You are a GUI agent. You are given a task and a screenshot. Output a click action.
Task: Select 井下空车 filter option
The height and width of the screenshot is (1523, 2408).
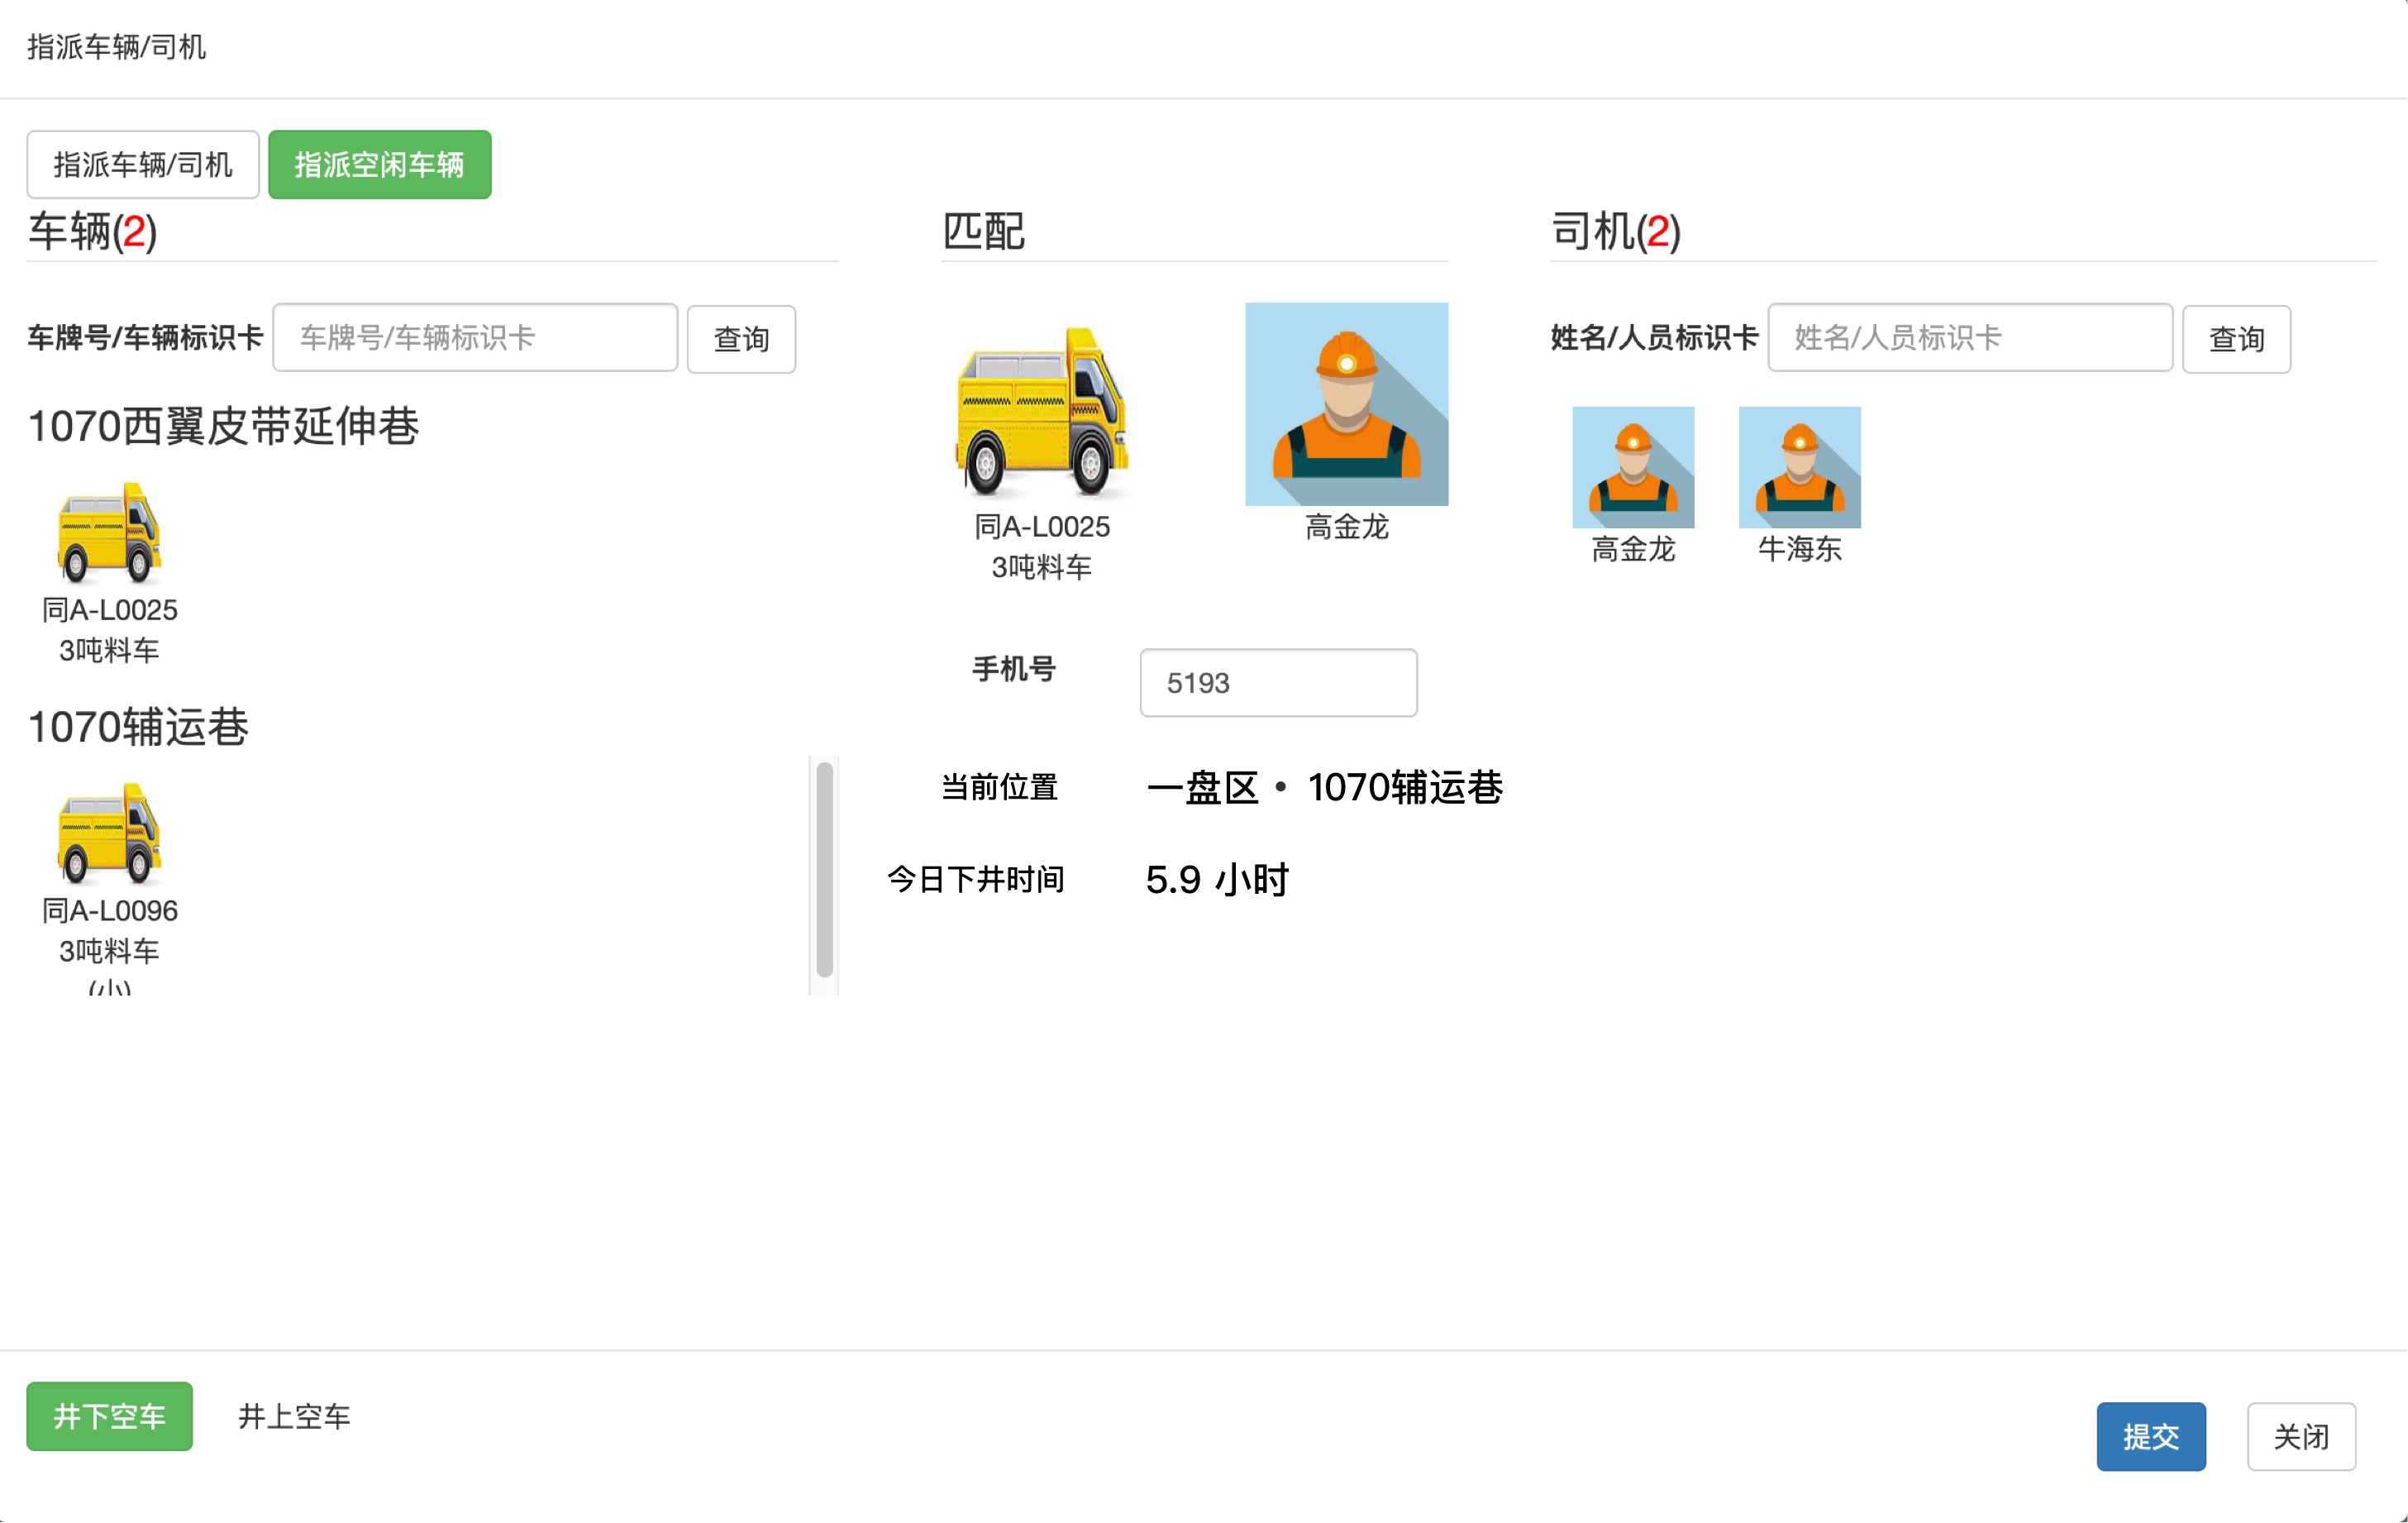point(109,1416)
